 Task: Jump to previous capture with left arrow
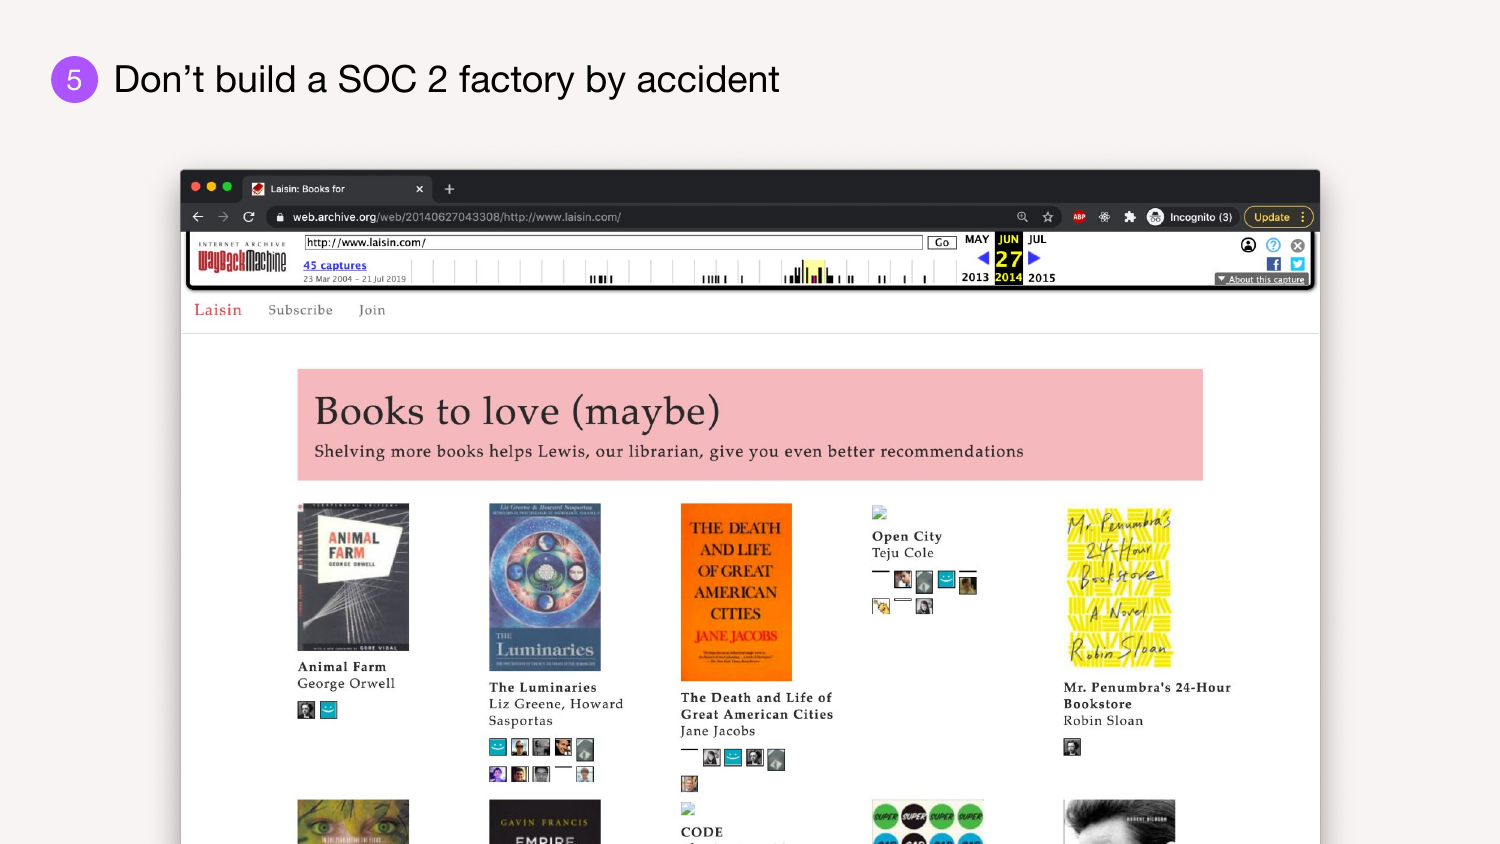pyautogui.click(x=983, y=258)
